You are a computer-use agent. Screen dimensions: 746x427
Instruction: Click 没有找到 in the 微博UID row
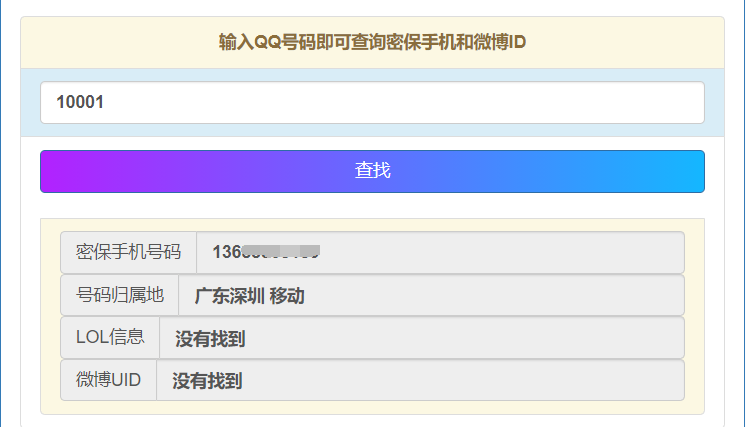pos(207,381)
